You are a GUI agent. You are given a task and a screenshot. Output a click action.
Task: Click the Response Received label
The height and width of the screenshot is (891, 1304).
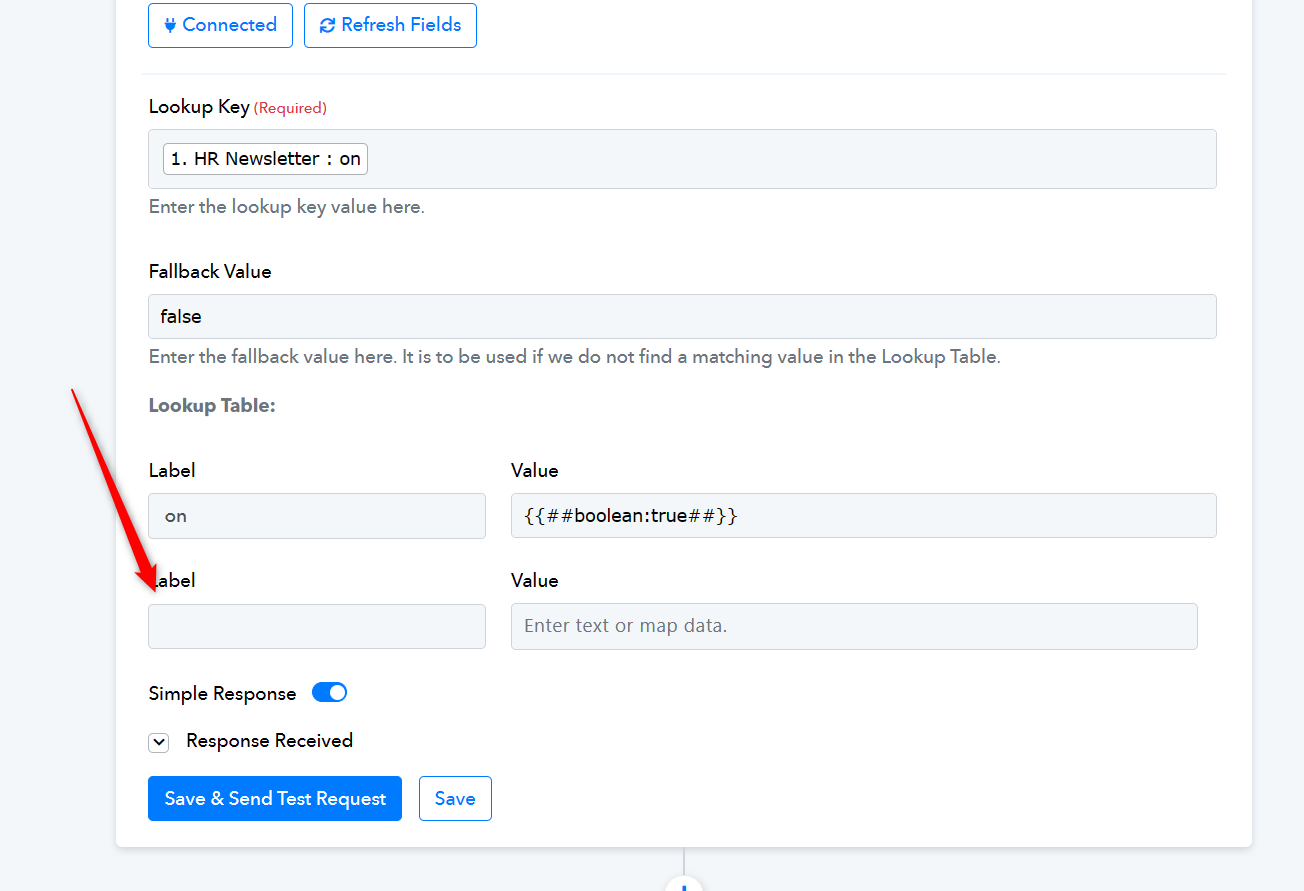(269, 741)
